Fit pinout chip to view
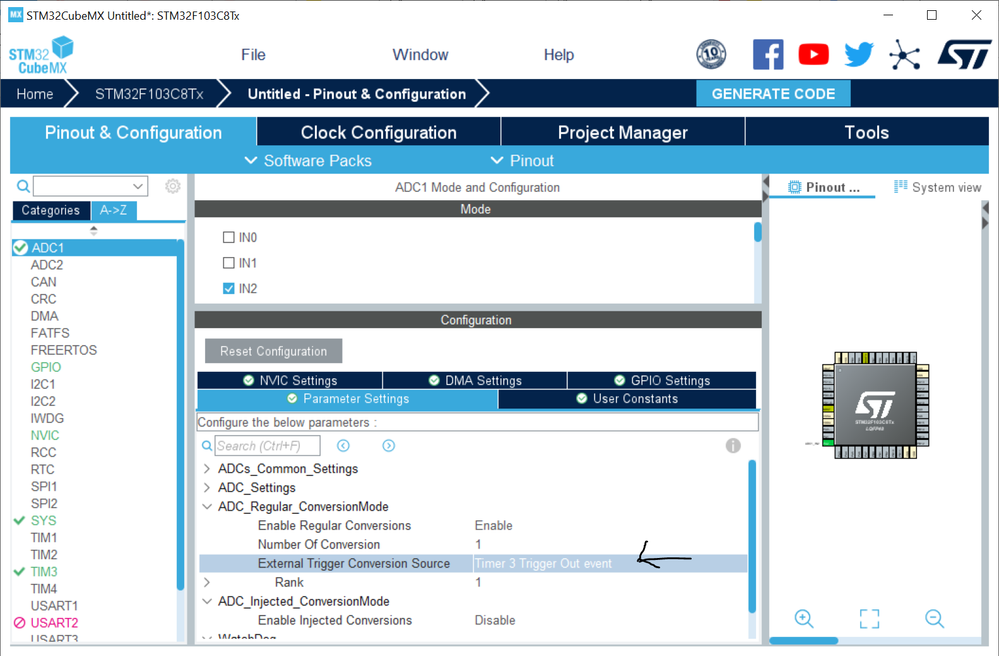The width and height of the screenshot is (999, 656). pos(869,618)
